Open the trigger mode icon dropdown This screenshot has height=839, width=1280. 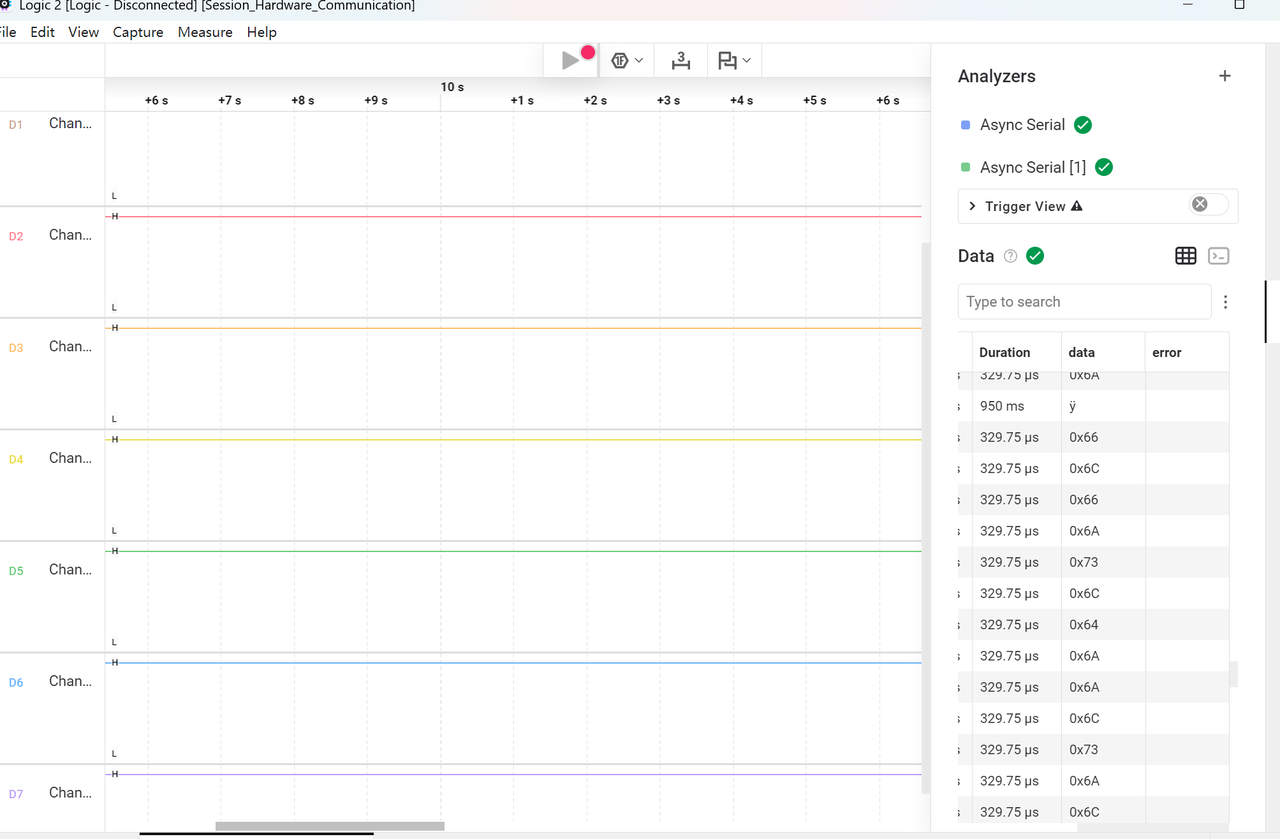click(627, 61)
